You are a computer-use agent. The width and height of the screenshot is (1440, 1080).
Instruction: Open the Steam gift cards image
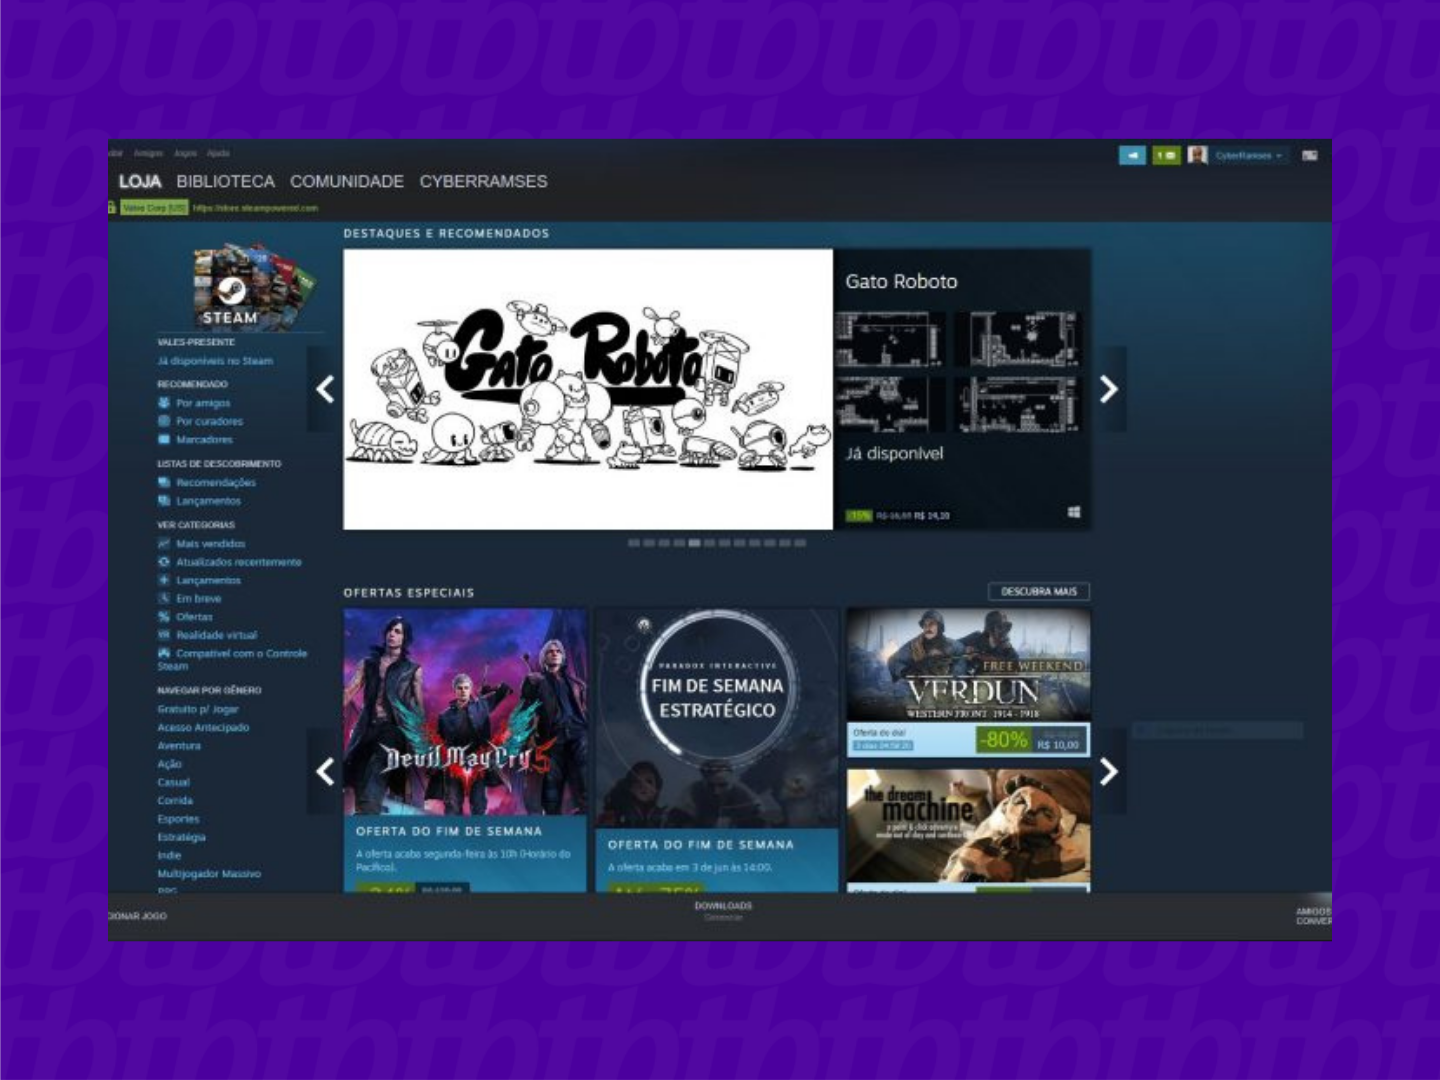254,287
